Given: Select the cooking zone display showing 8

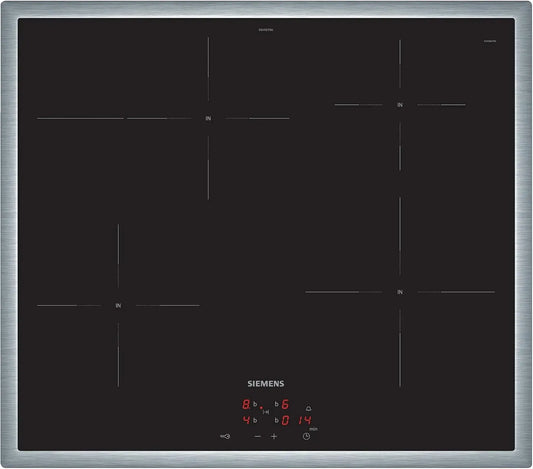Looking at the screenshot, I should (x=246, y=404).
